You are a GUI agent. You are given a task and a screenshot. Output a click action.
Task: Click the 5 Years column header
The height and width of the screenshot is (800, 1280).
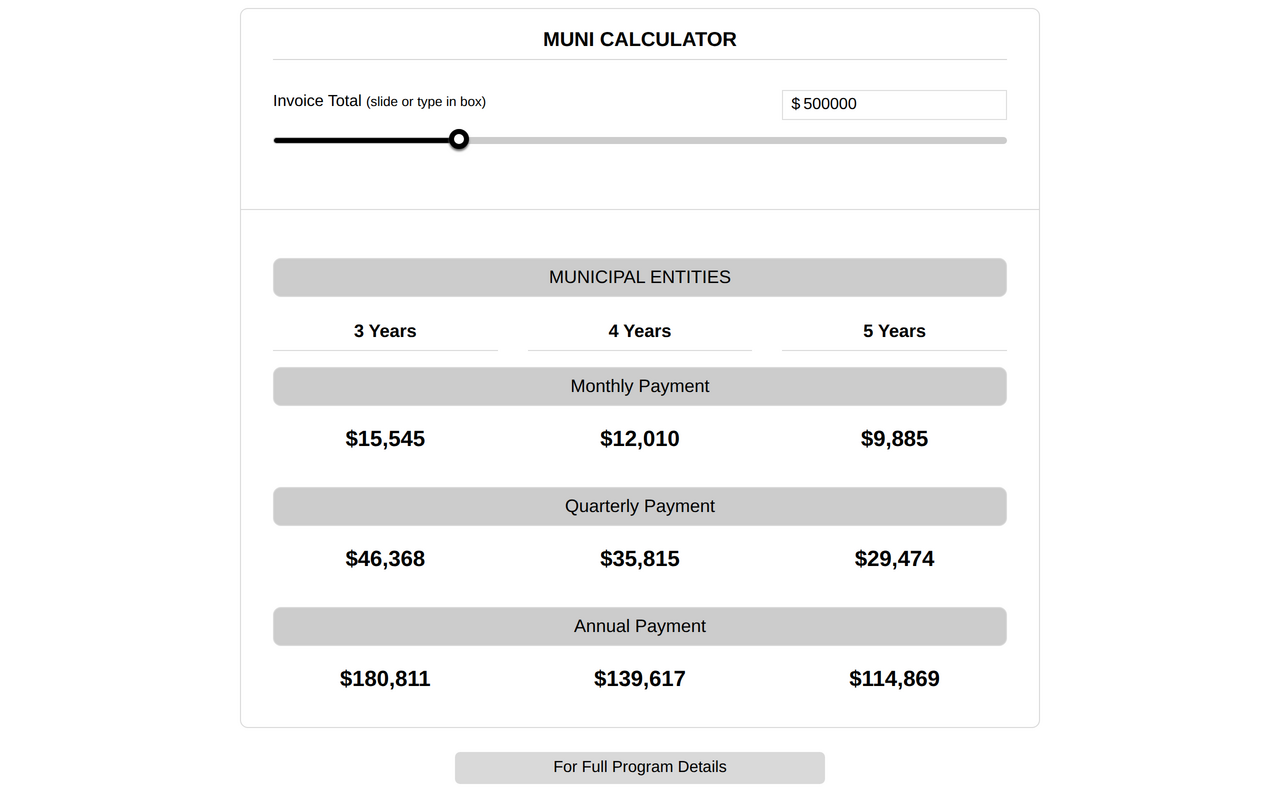(x=894, y=330)
